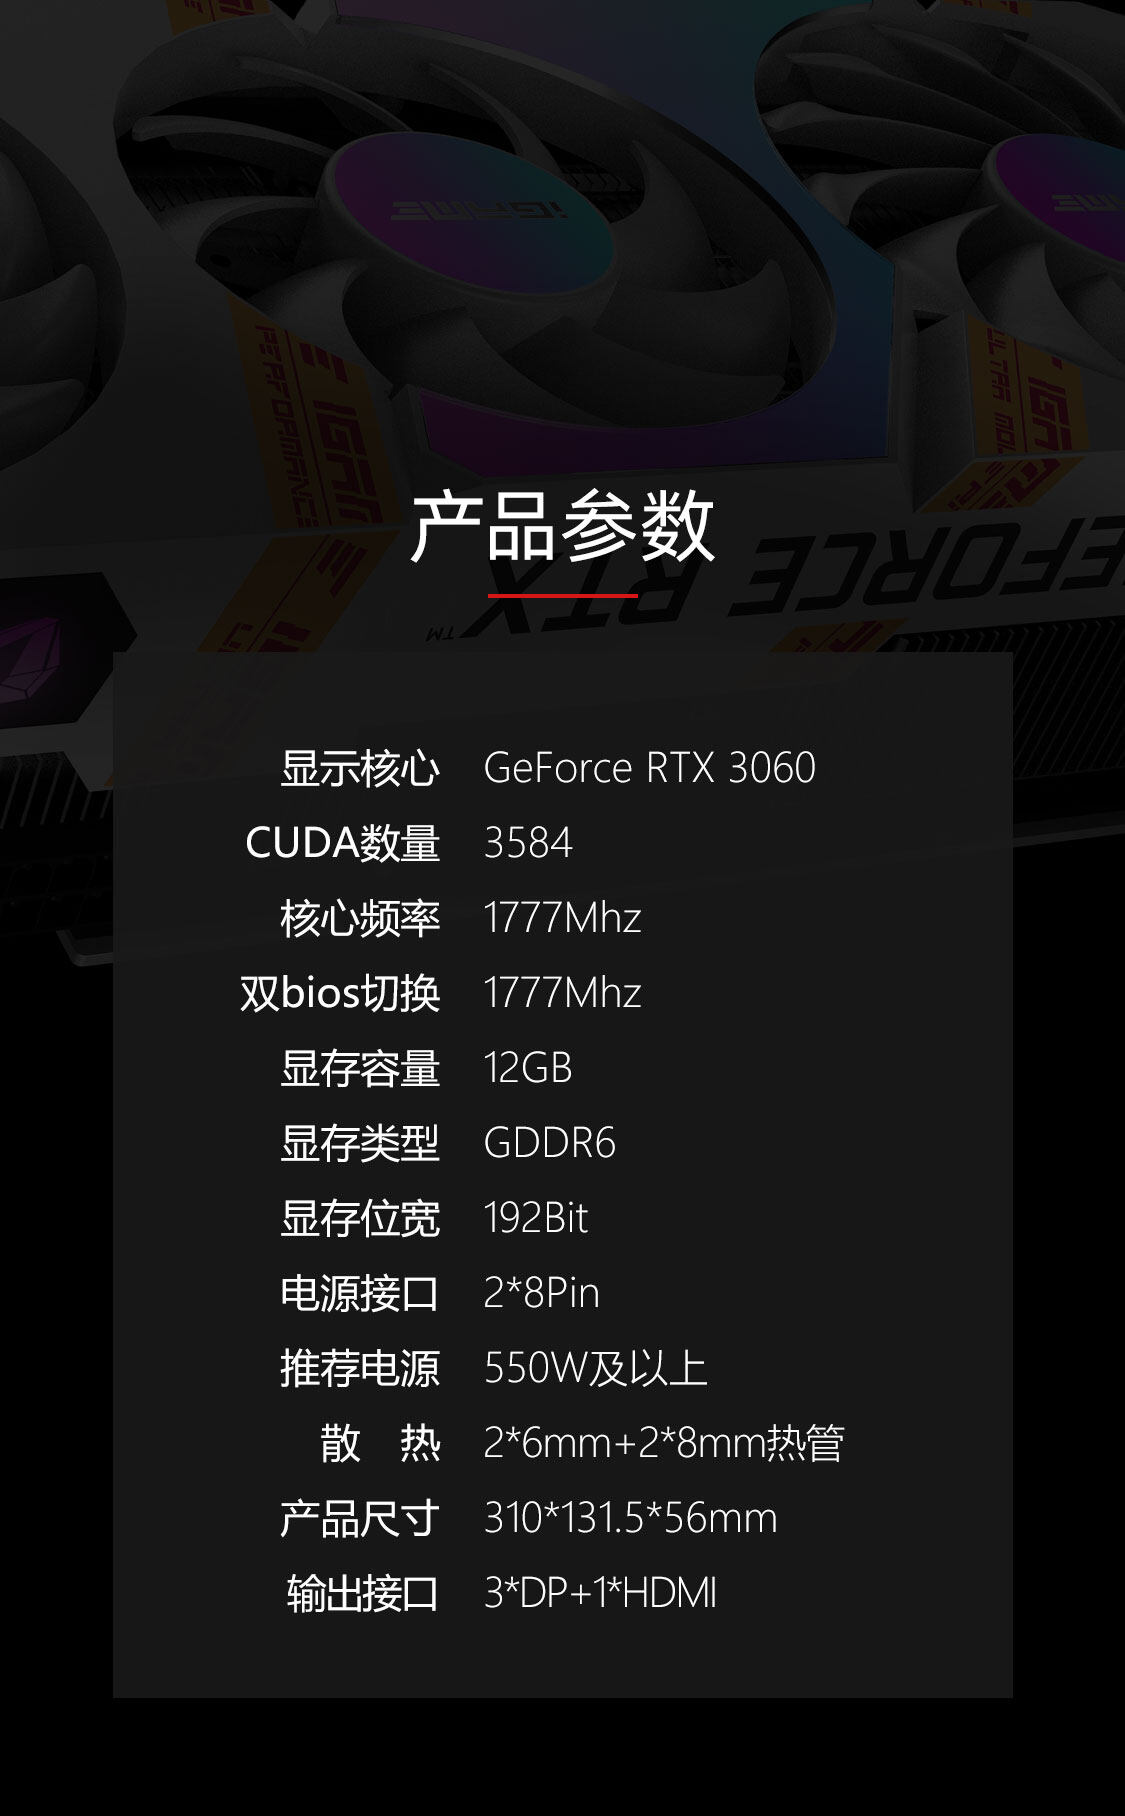Click the 12GB memory capacity value
Viewport: 1125px width, 1816px height.
pos(528,1068)
